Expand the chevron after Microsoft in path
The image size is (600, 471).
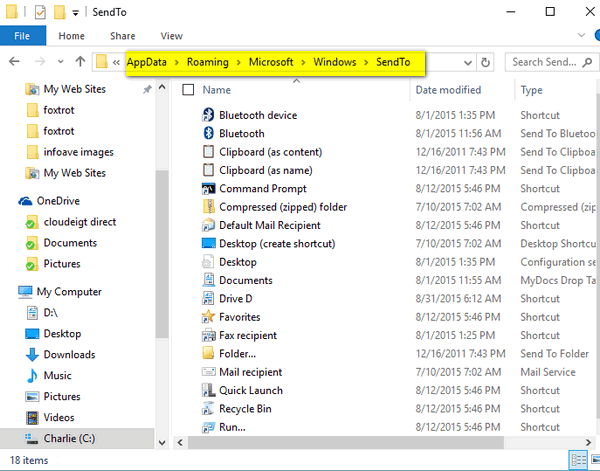point(303,62)
